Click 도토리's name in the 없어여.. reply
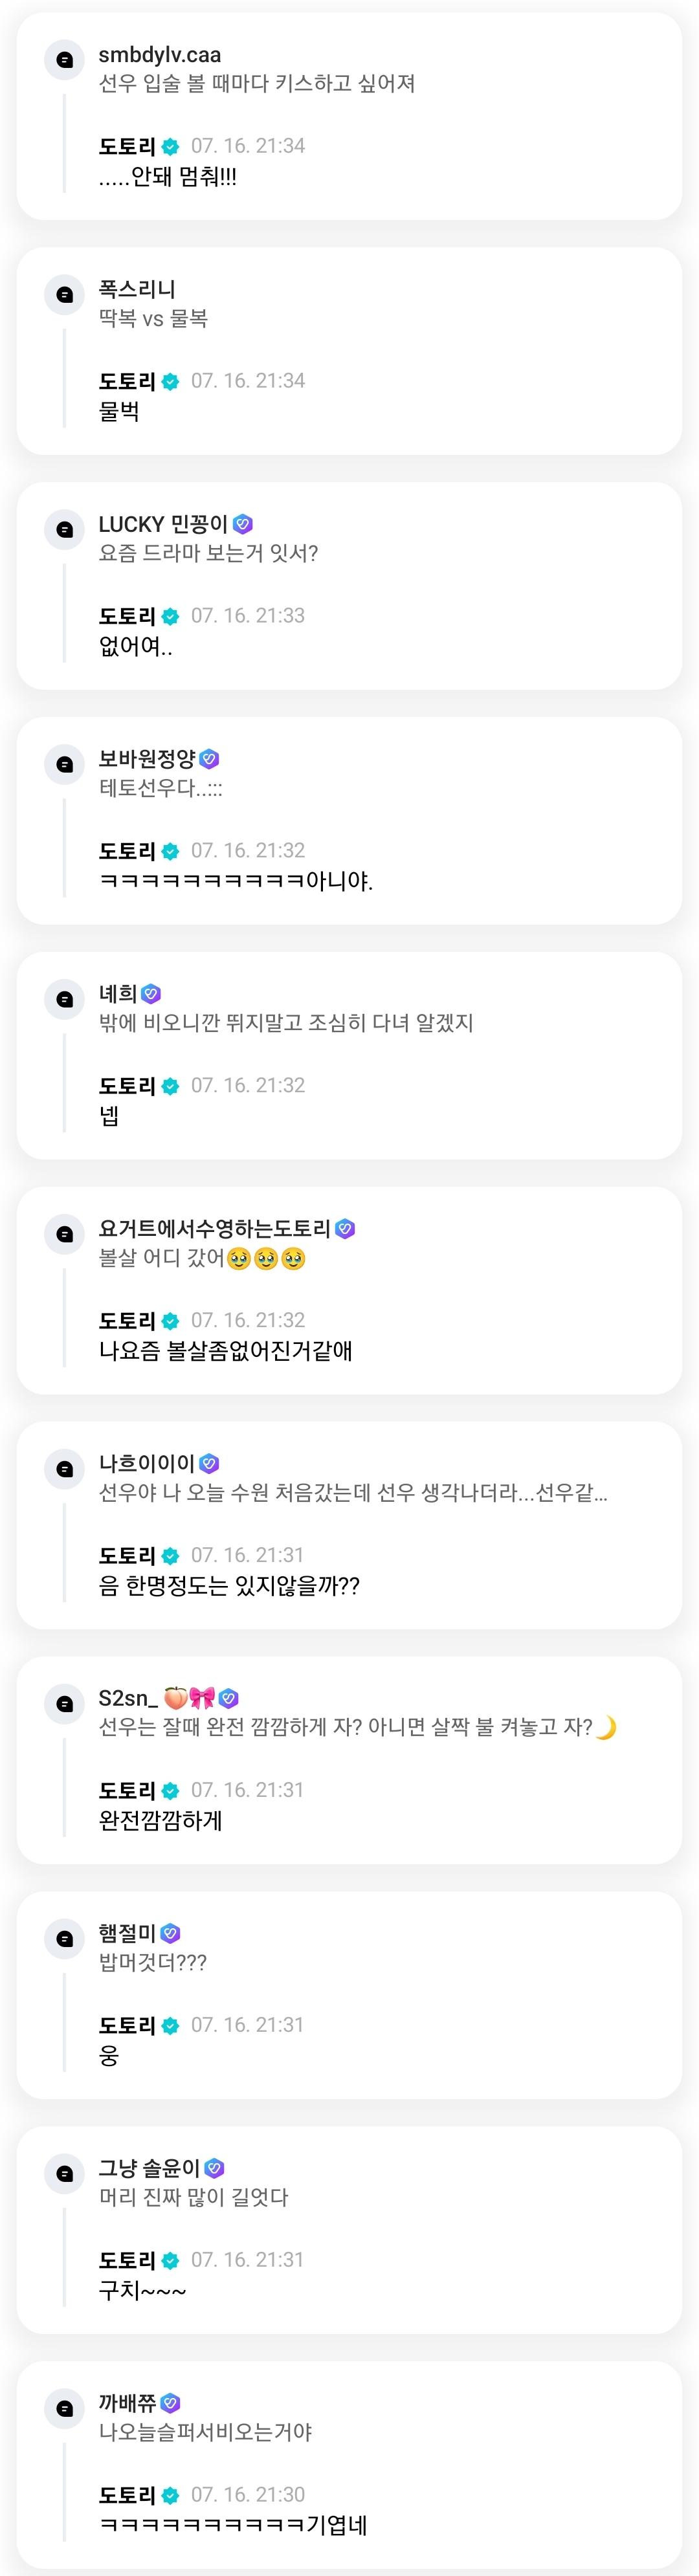Screen dimensions: 699x2576 click(x=127, y=616)
